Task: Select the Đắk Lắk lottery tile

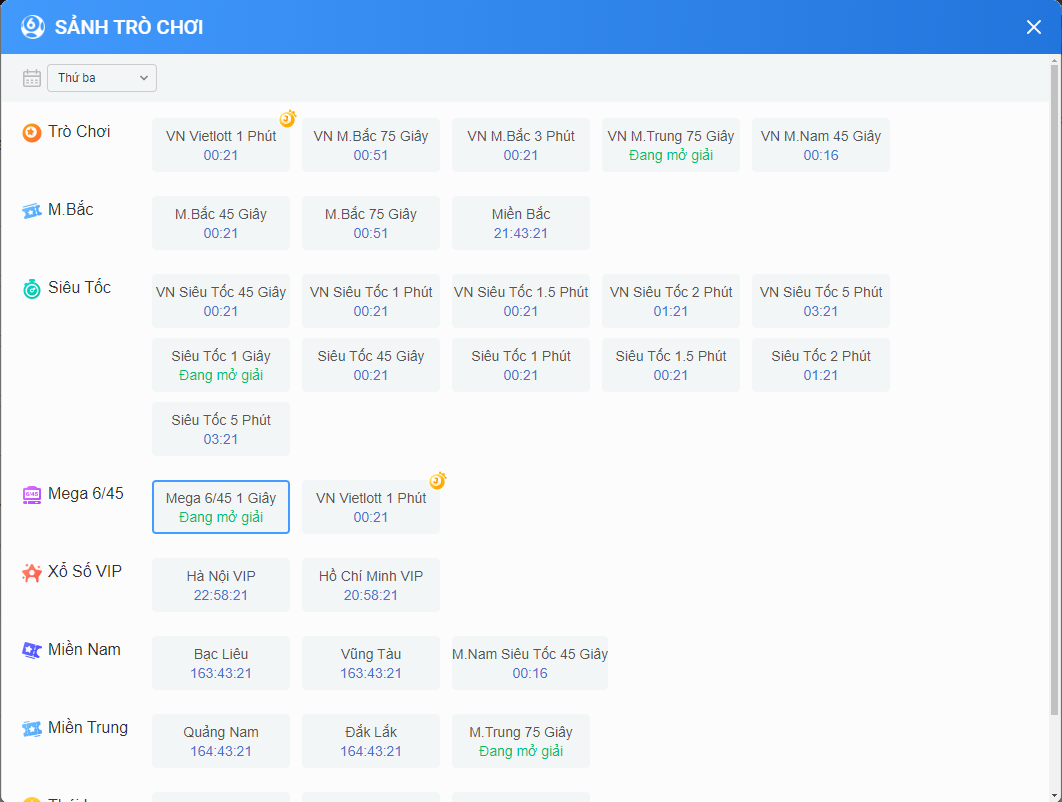Action: 371,741
